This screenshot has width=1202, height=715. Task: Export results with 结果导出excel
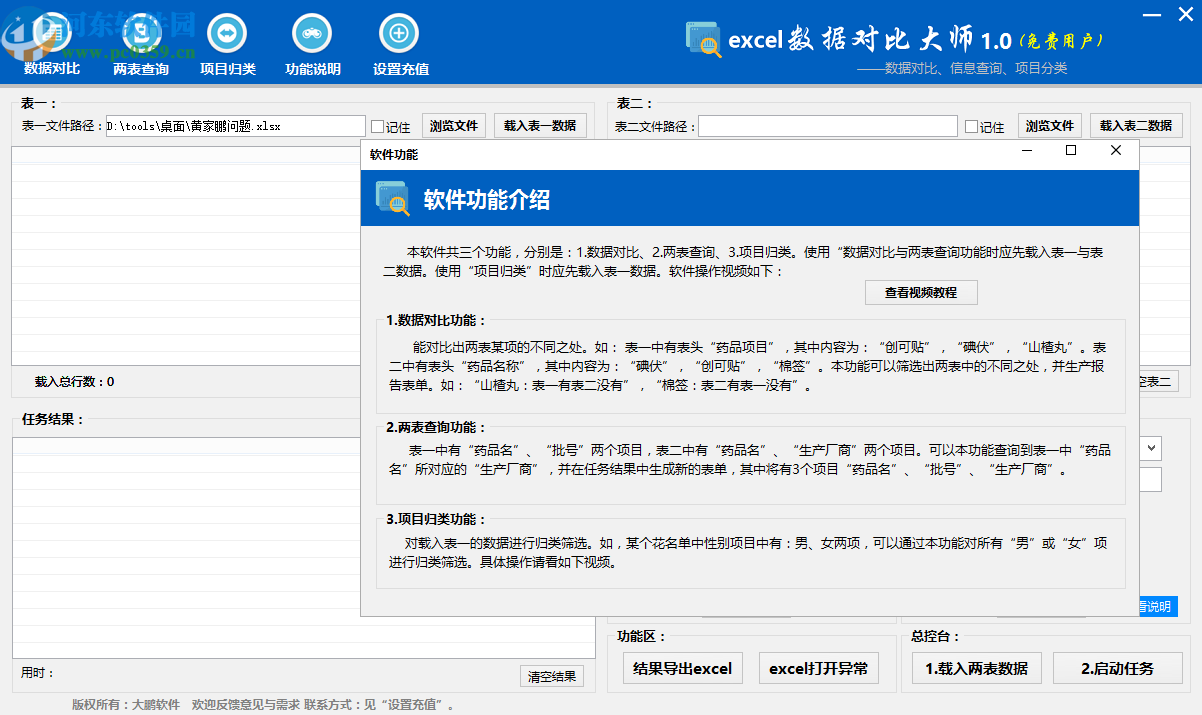point(683,668)
